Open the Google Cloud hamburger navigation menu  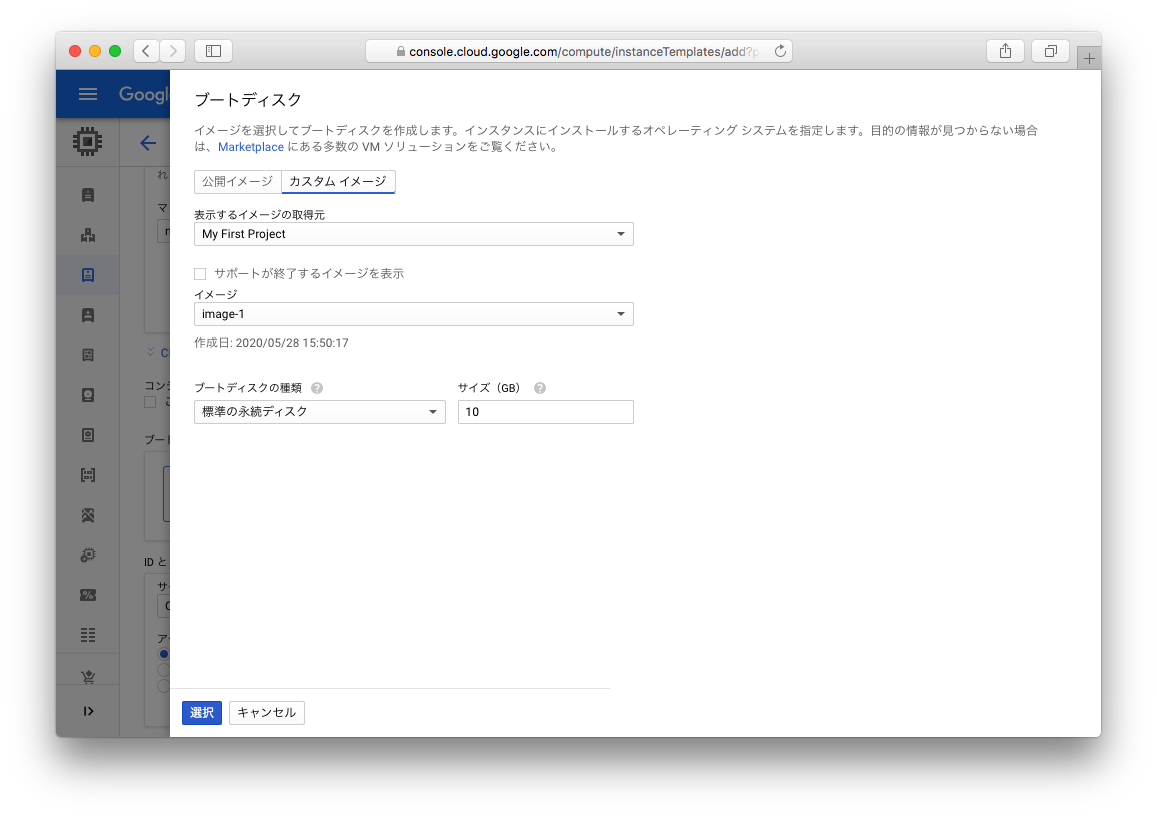pos(88,94)
